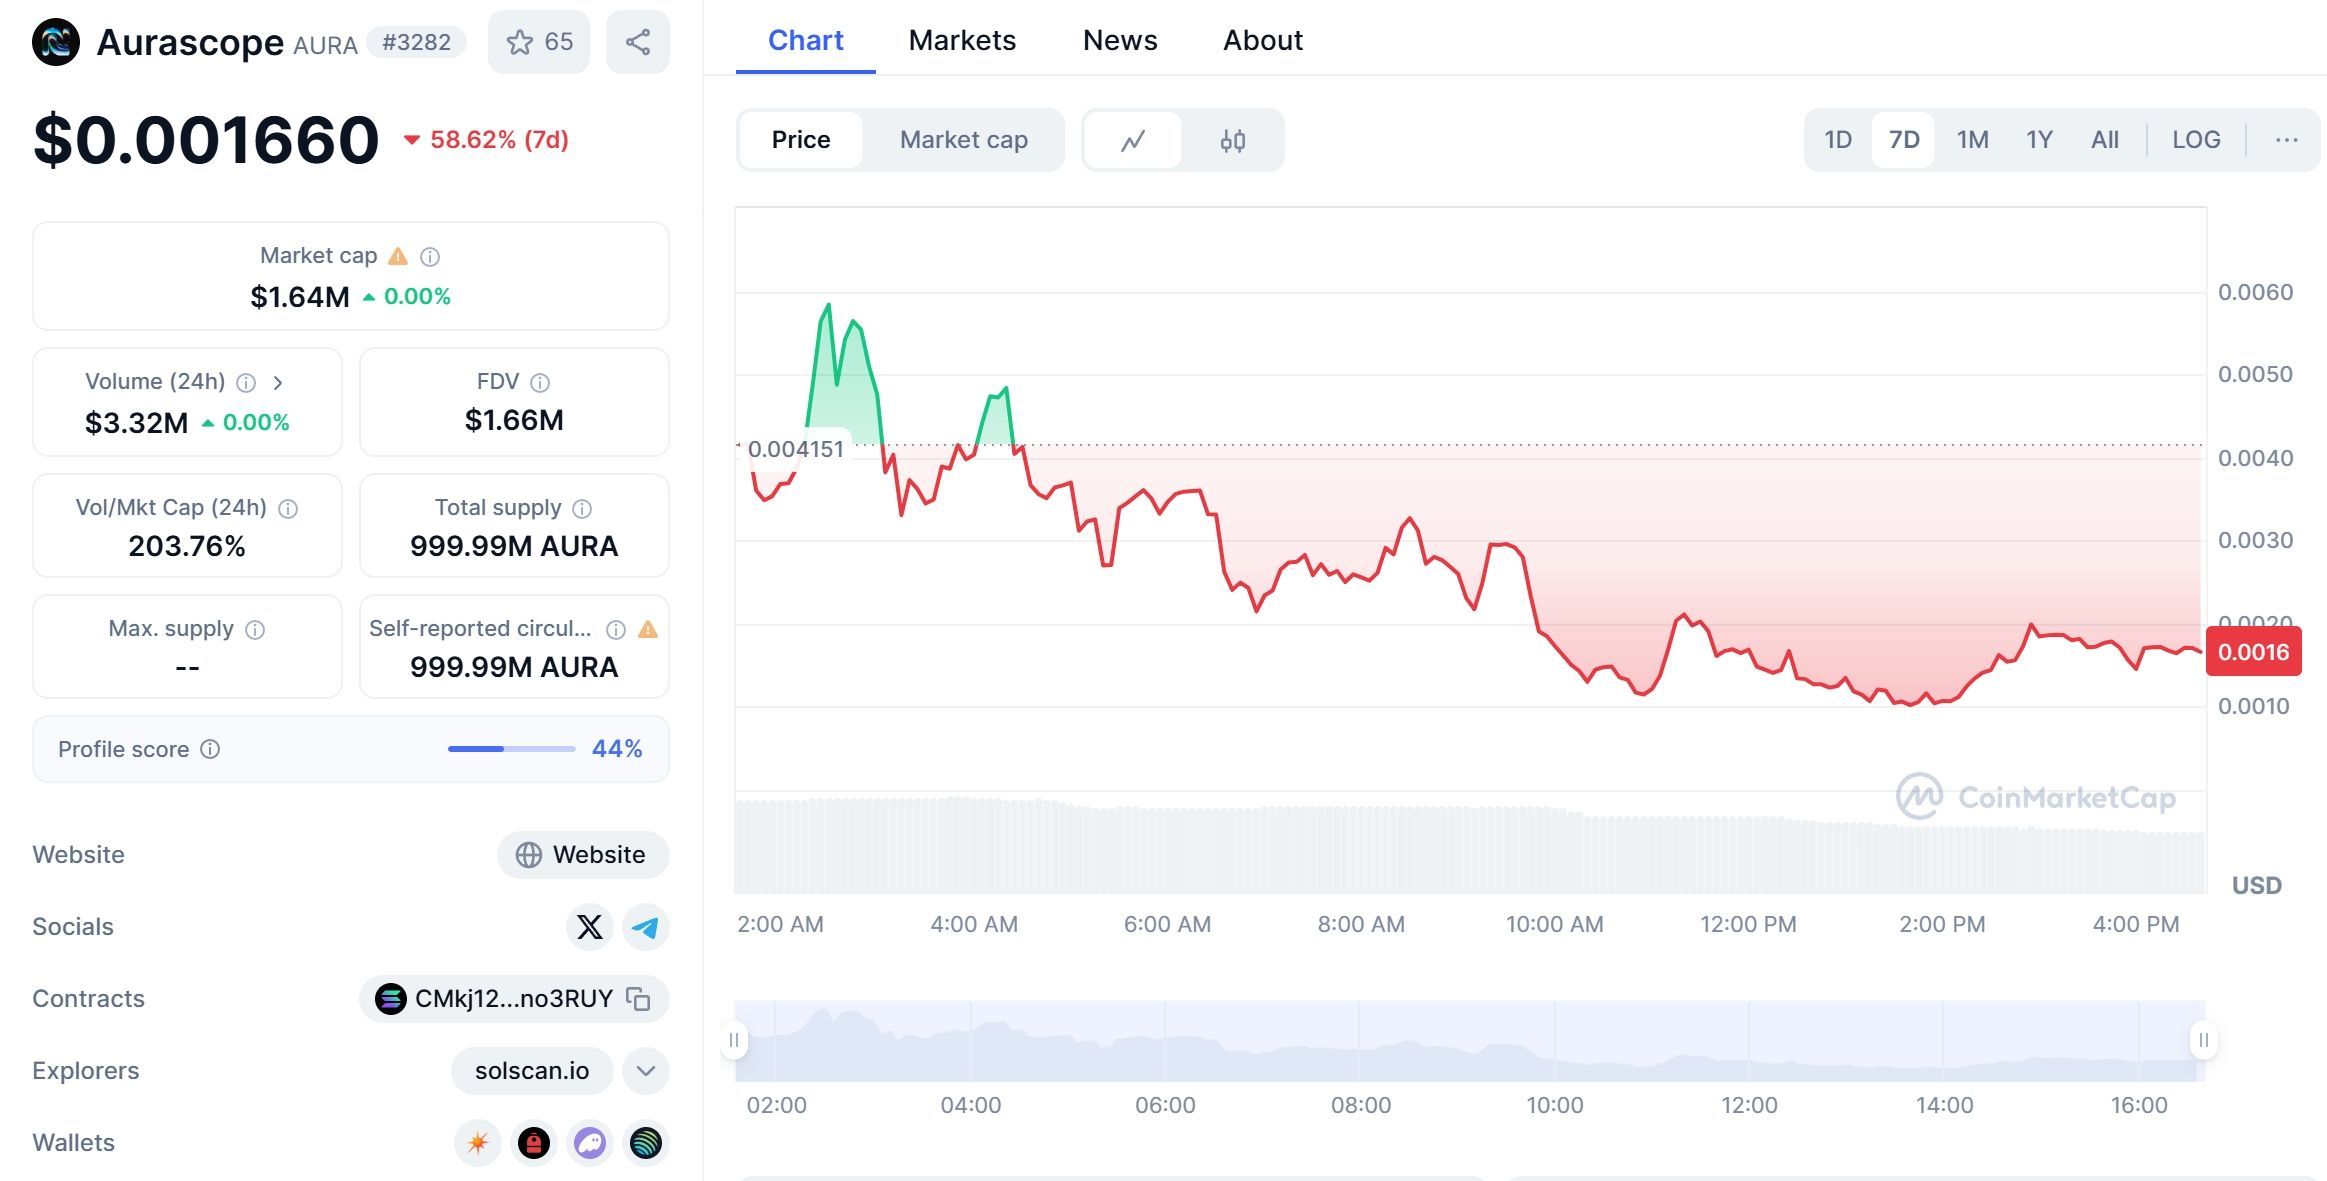Share the Aurascope page

click(637, 41)
